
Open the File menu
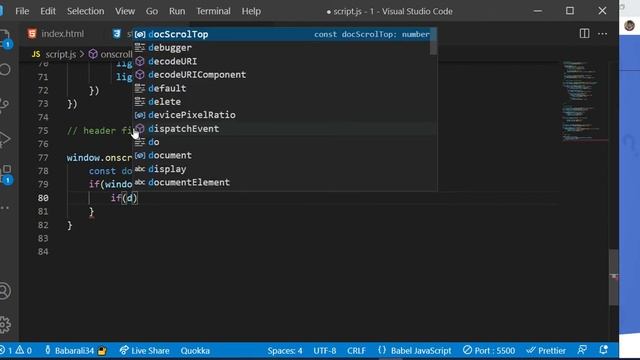coord(22,11)
